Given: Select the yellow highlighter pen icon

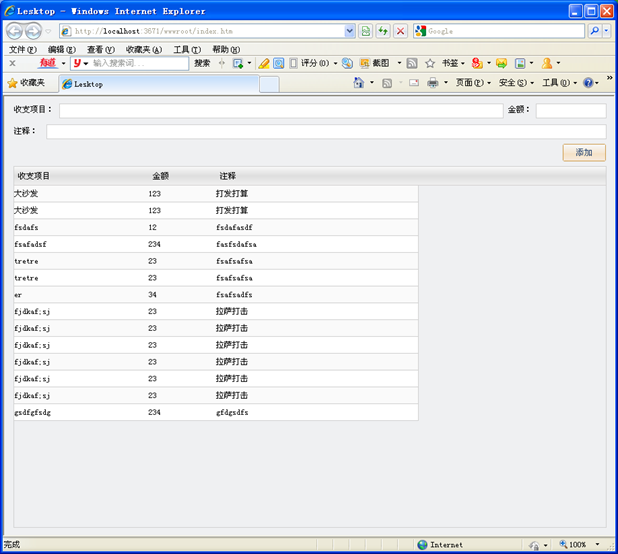Looking at the screenshot, I should (264, 63).
